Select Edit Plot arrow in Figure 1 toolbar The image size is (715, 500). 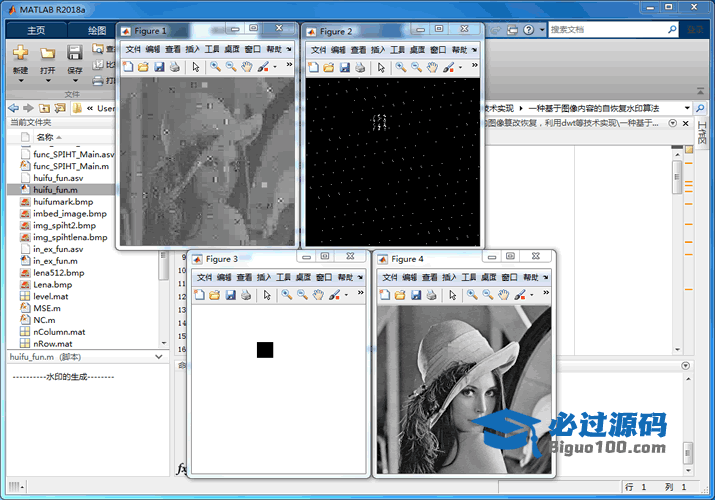point(196,67)
